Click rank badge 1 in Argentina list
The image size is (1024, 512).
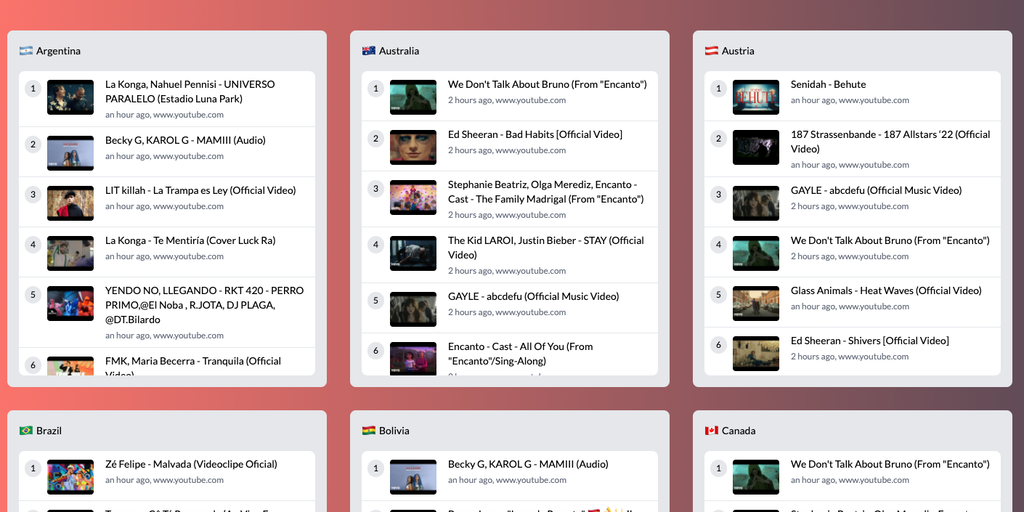(x=33, y=88)
